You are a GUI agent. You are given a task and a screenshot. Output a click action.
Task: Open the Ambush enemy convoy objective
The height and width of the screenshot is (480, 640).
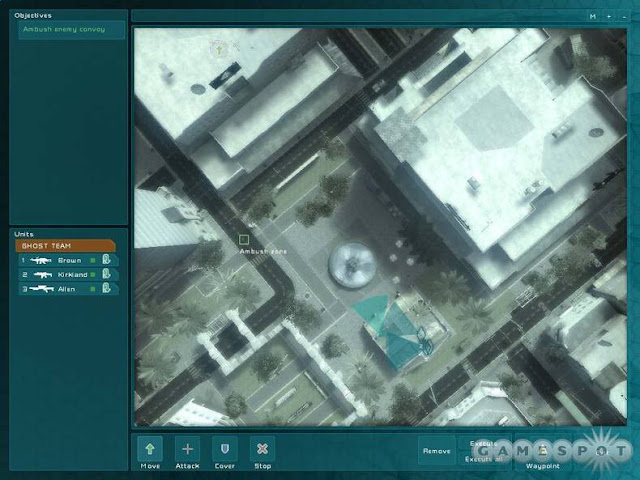71,29
